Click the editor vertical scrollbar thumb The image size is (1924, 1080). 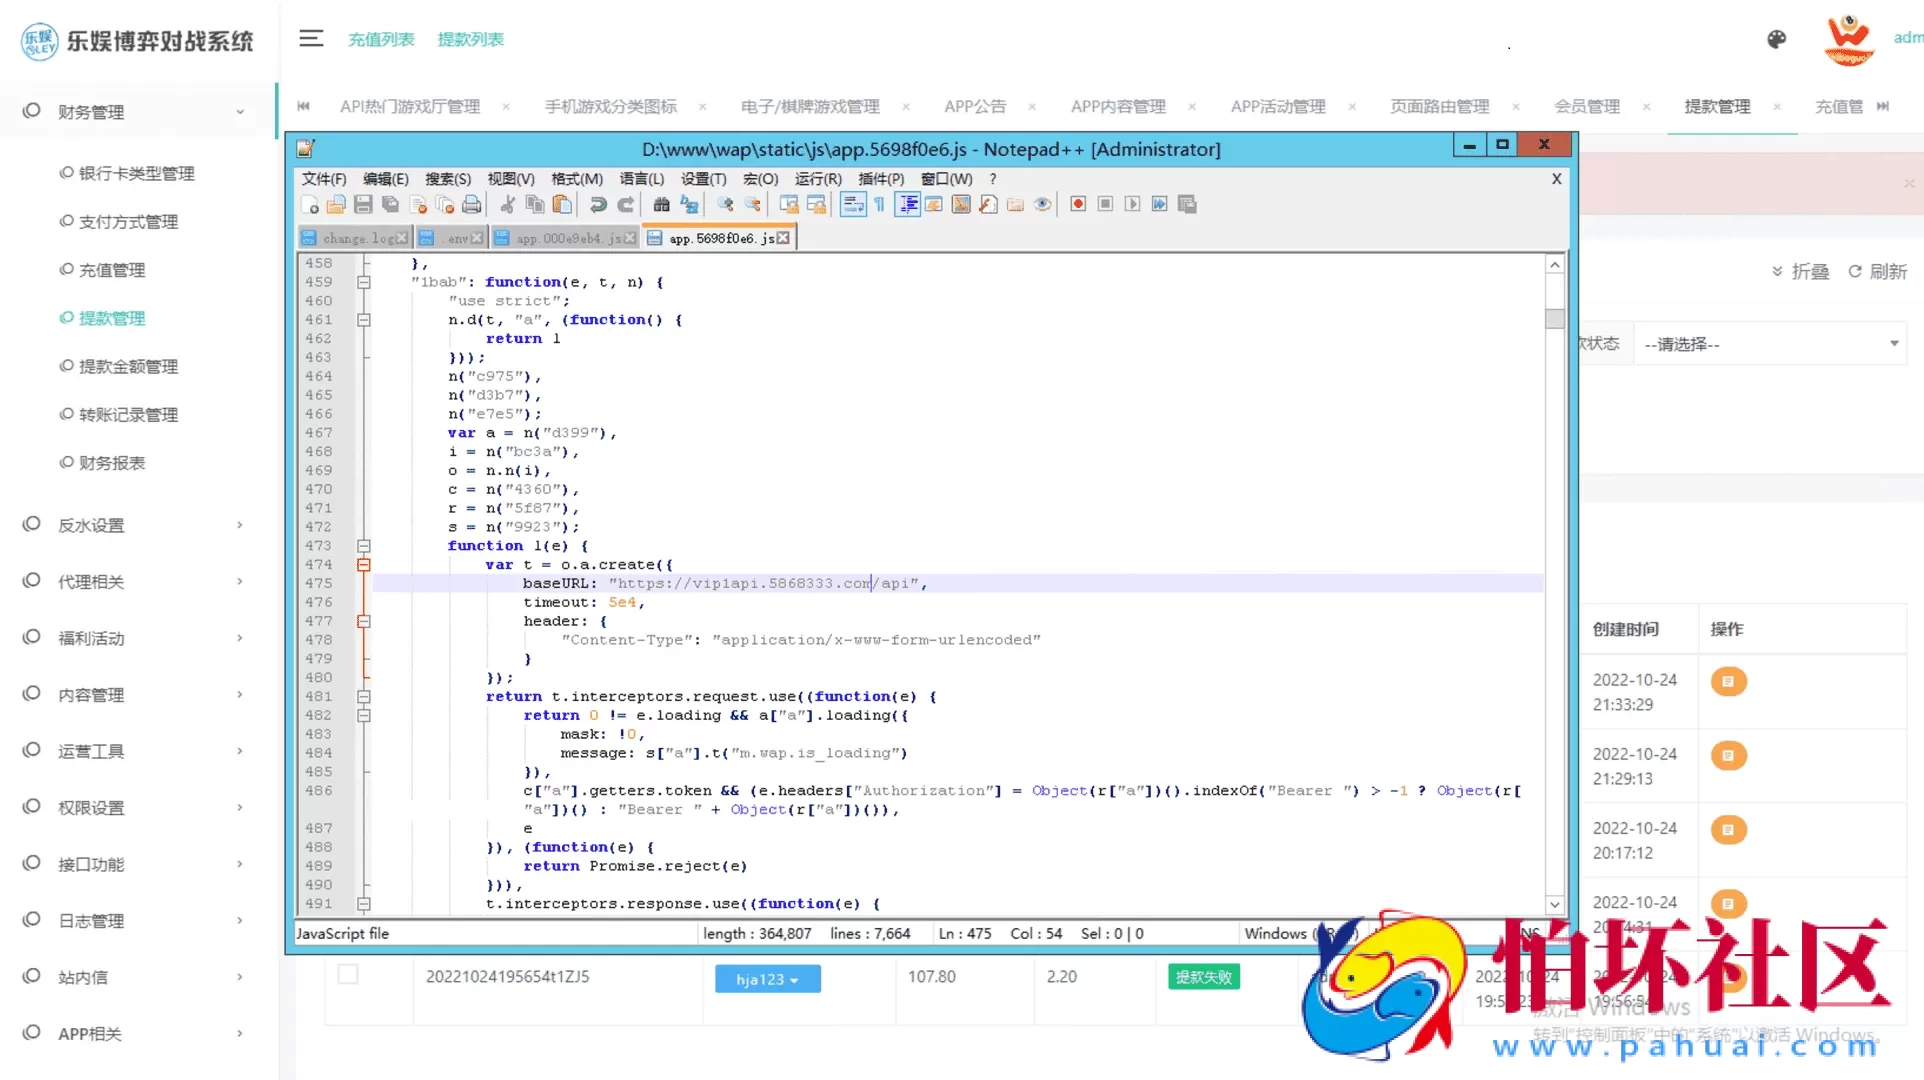[1554, 319]
